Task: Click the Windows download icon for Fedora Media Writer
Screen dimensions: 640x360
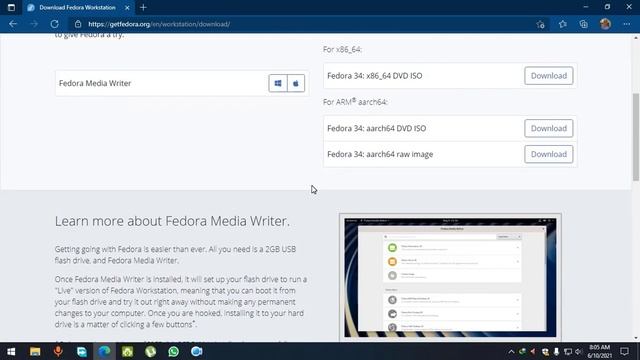Action: [278, 83]
